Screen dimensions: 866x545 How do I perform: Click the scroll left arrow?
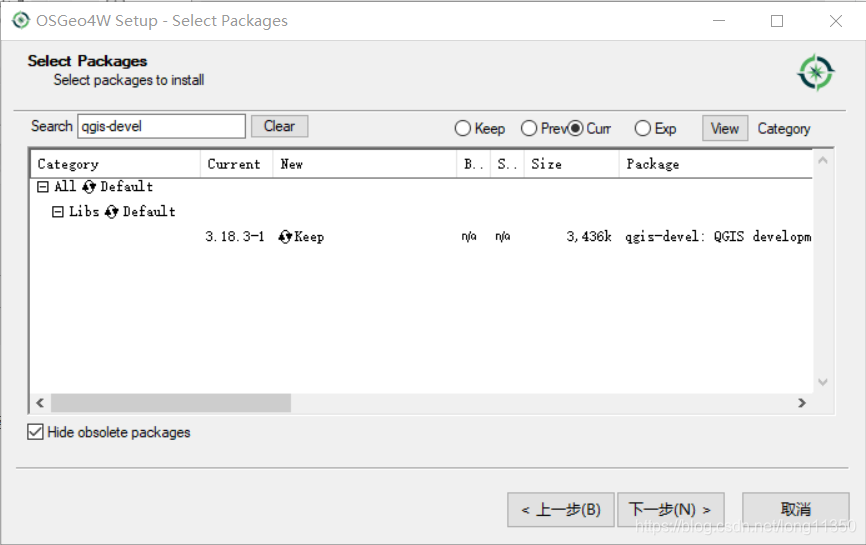[40, 403]
